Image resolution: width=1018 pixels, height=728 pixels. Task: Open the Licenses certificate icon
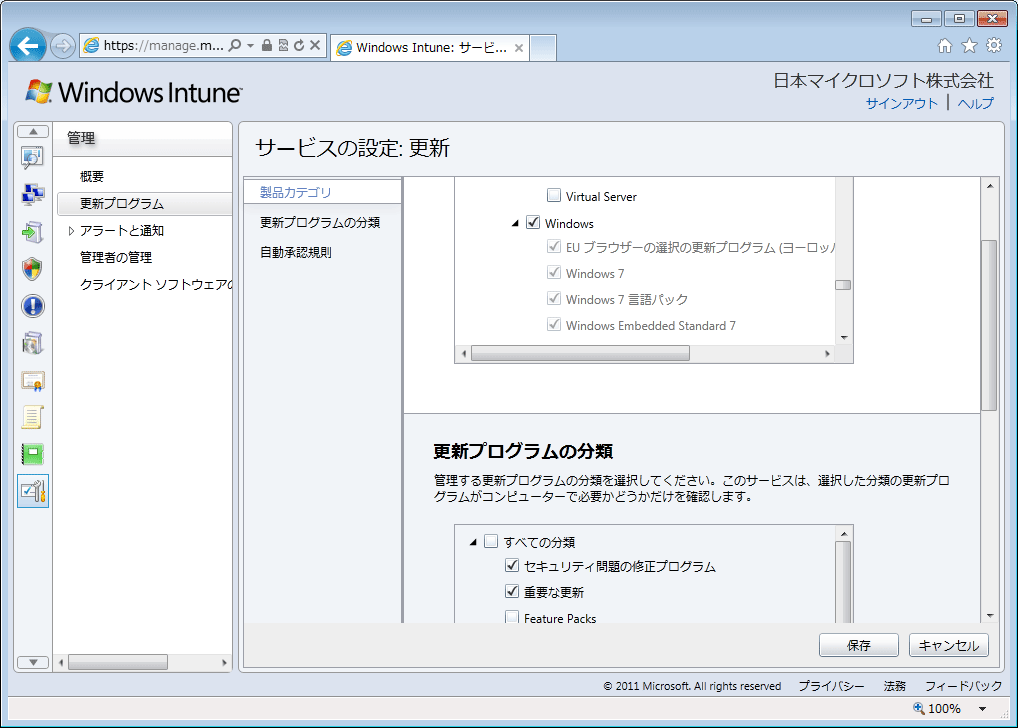click(x=32, y=381)
